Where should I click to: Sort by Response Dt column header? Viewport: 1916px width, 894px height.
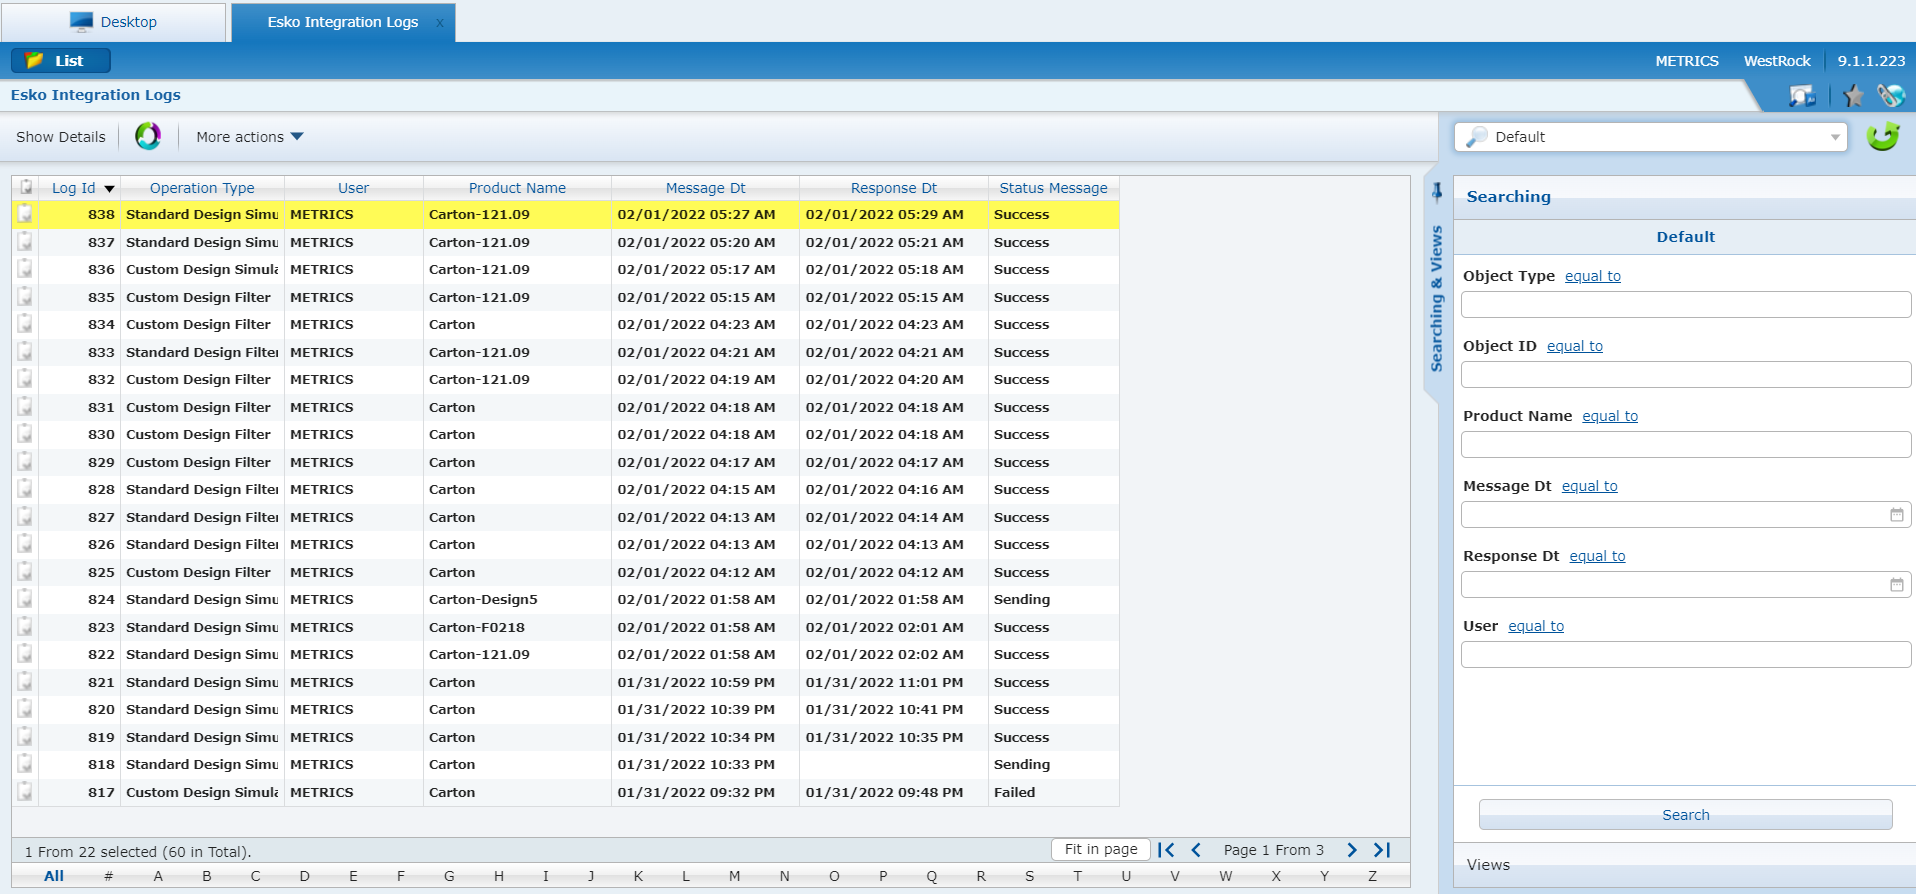click(x=893, y=188)
